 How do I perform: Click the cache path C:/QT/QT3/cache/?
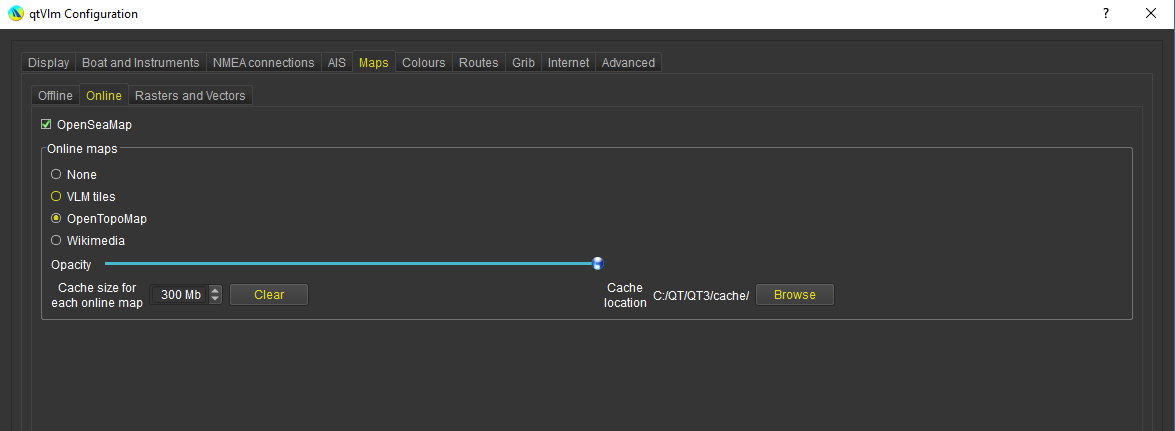tap(701, 295)
